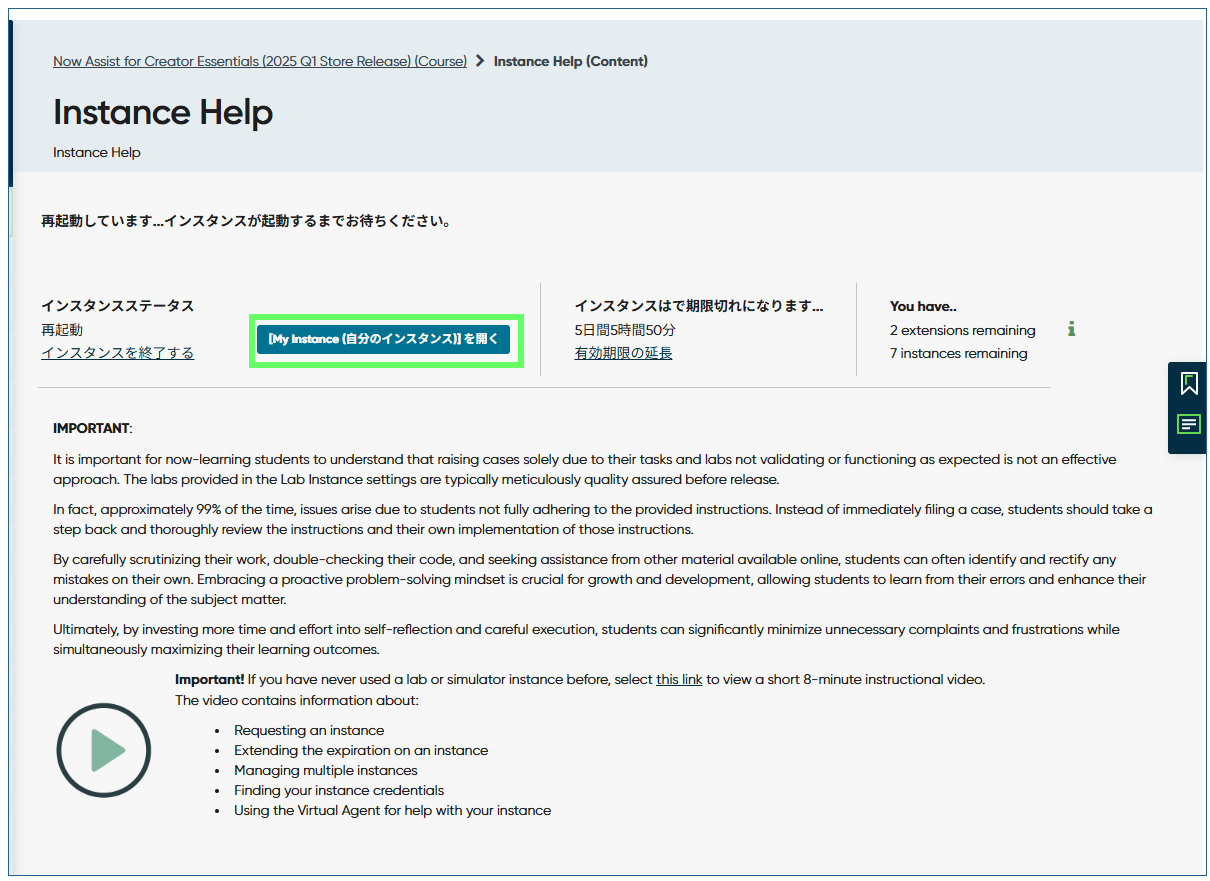The height and width of the screenshot is (881, 1210).
Task: Open My Instance (自分のインスタンス) button
Action: click(384, 339)
